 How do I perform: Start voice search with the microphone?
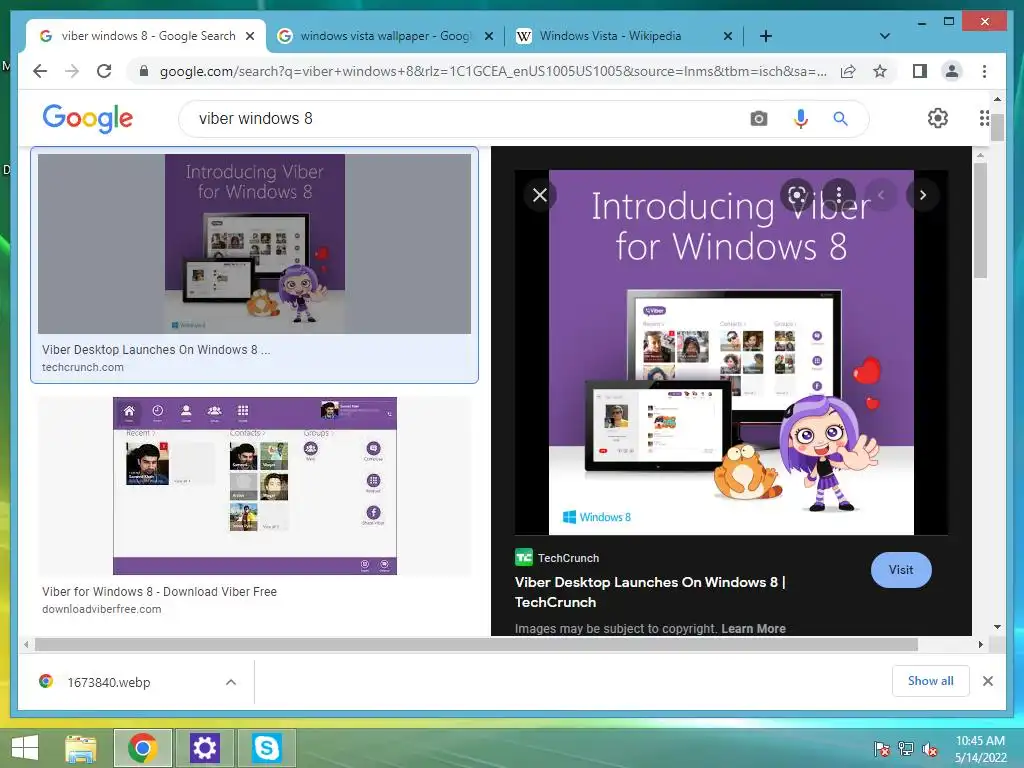[801, 119]
